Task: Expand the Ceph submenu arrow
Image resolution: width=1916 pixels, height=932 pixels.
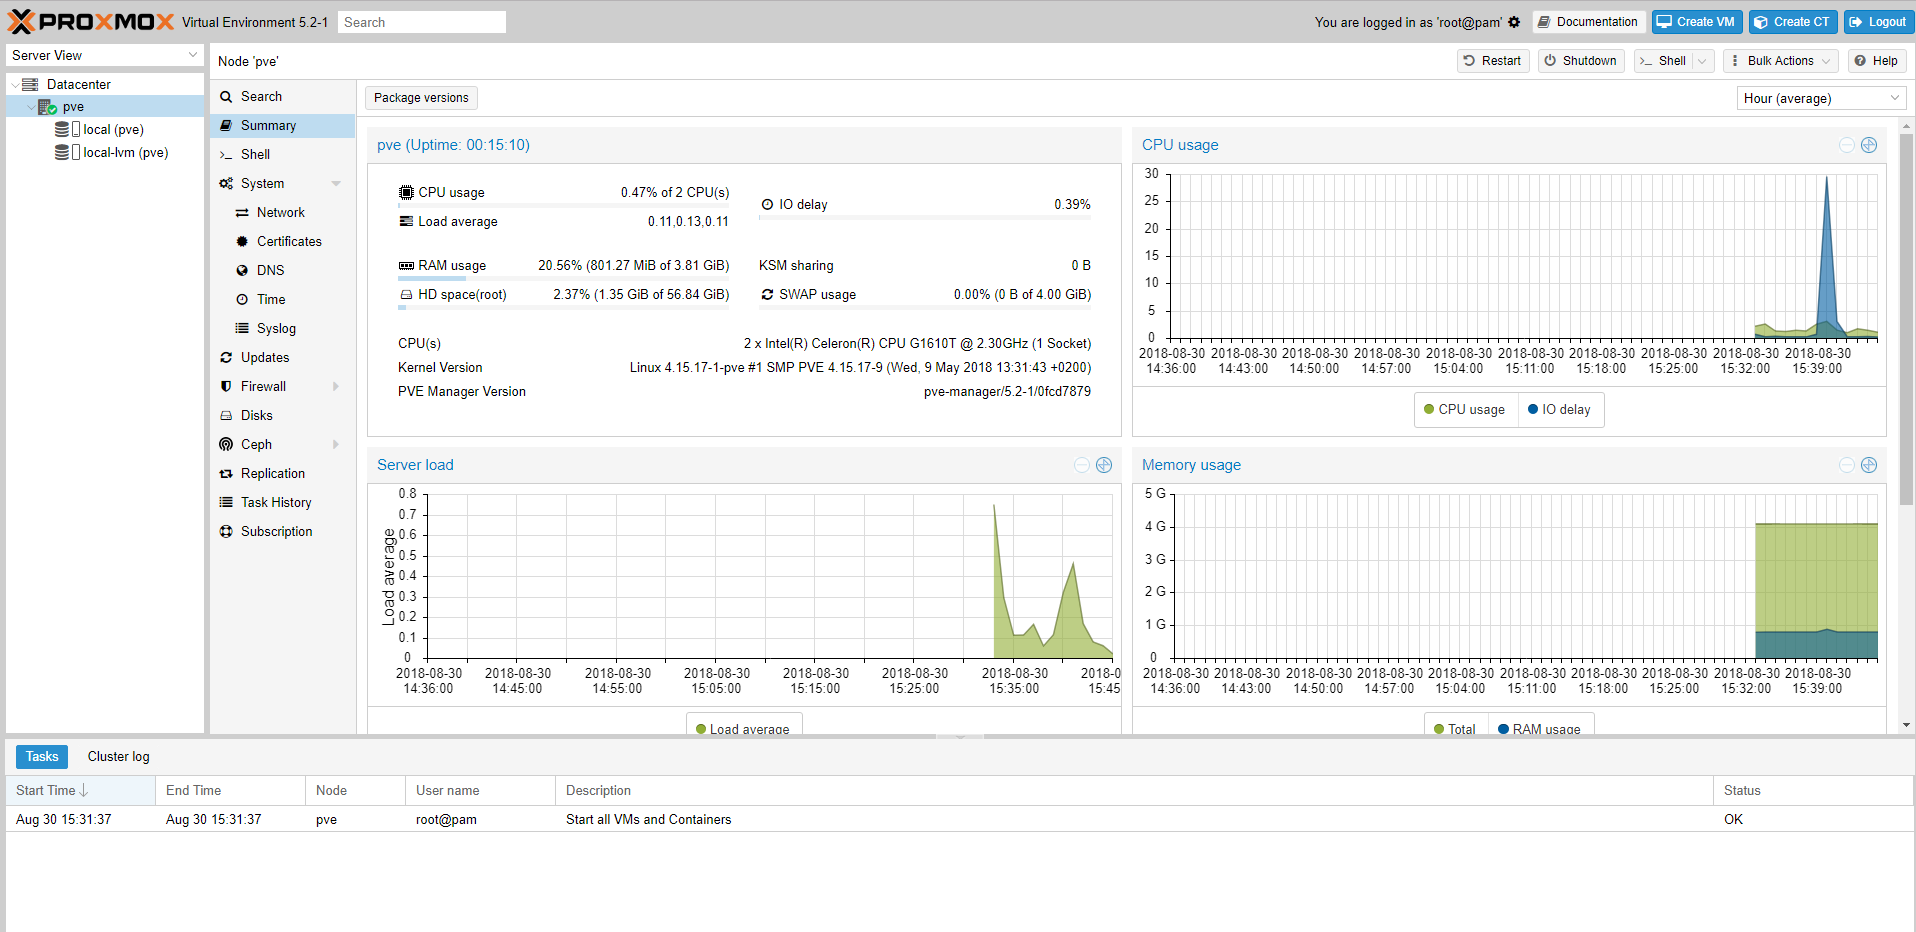Action: (336, 445)
